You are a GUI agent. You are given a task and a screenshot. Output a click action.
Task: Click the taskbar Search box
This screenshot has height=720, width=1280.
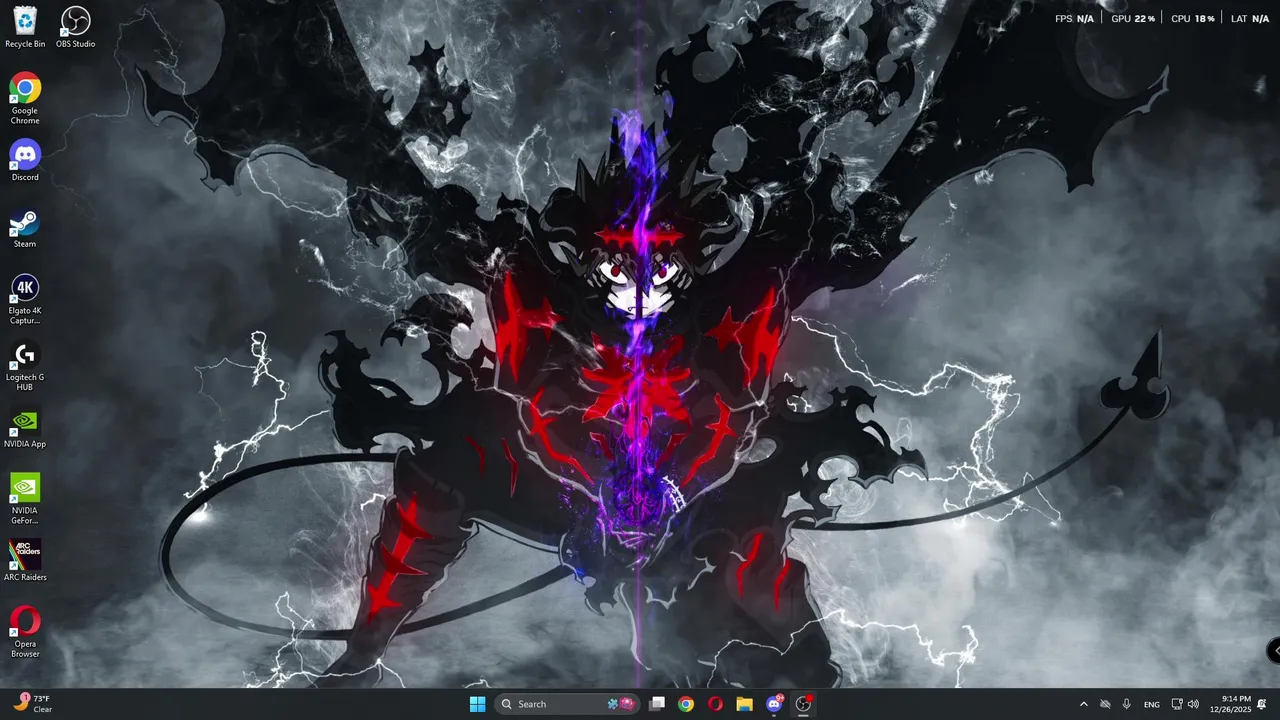(567, 704)
